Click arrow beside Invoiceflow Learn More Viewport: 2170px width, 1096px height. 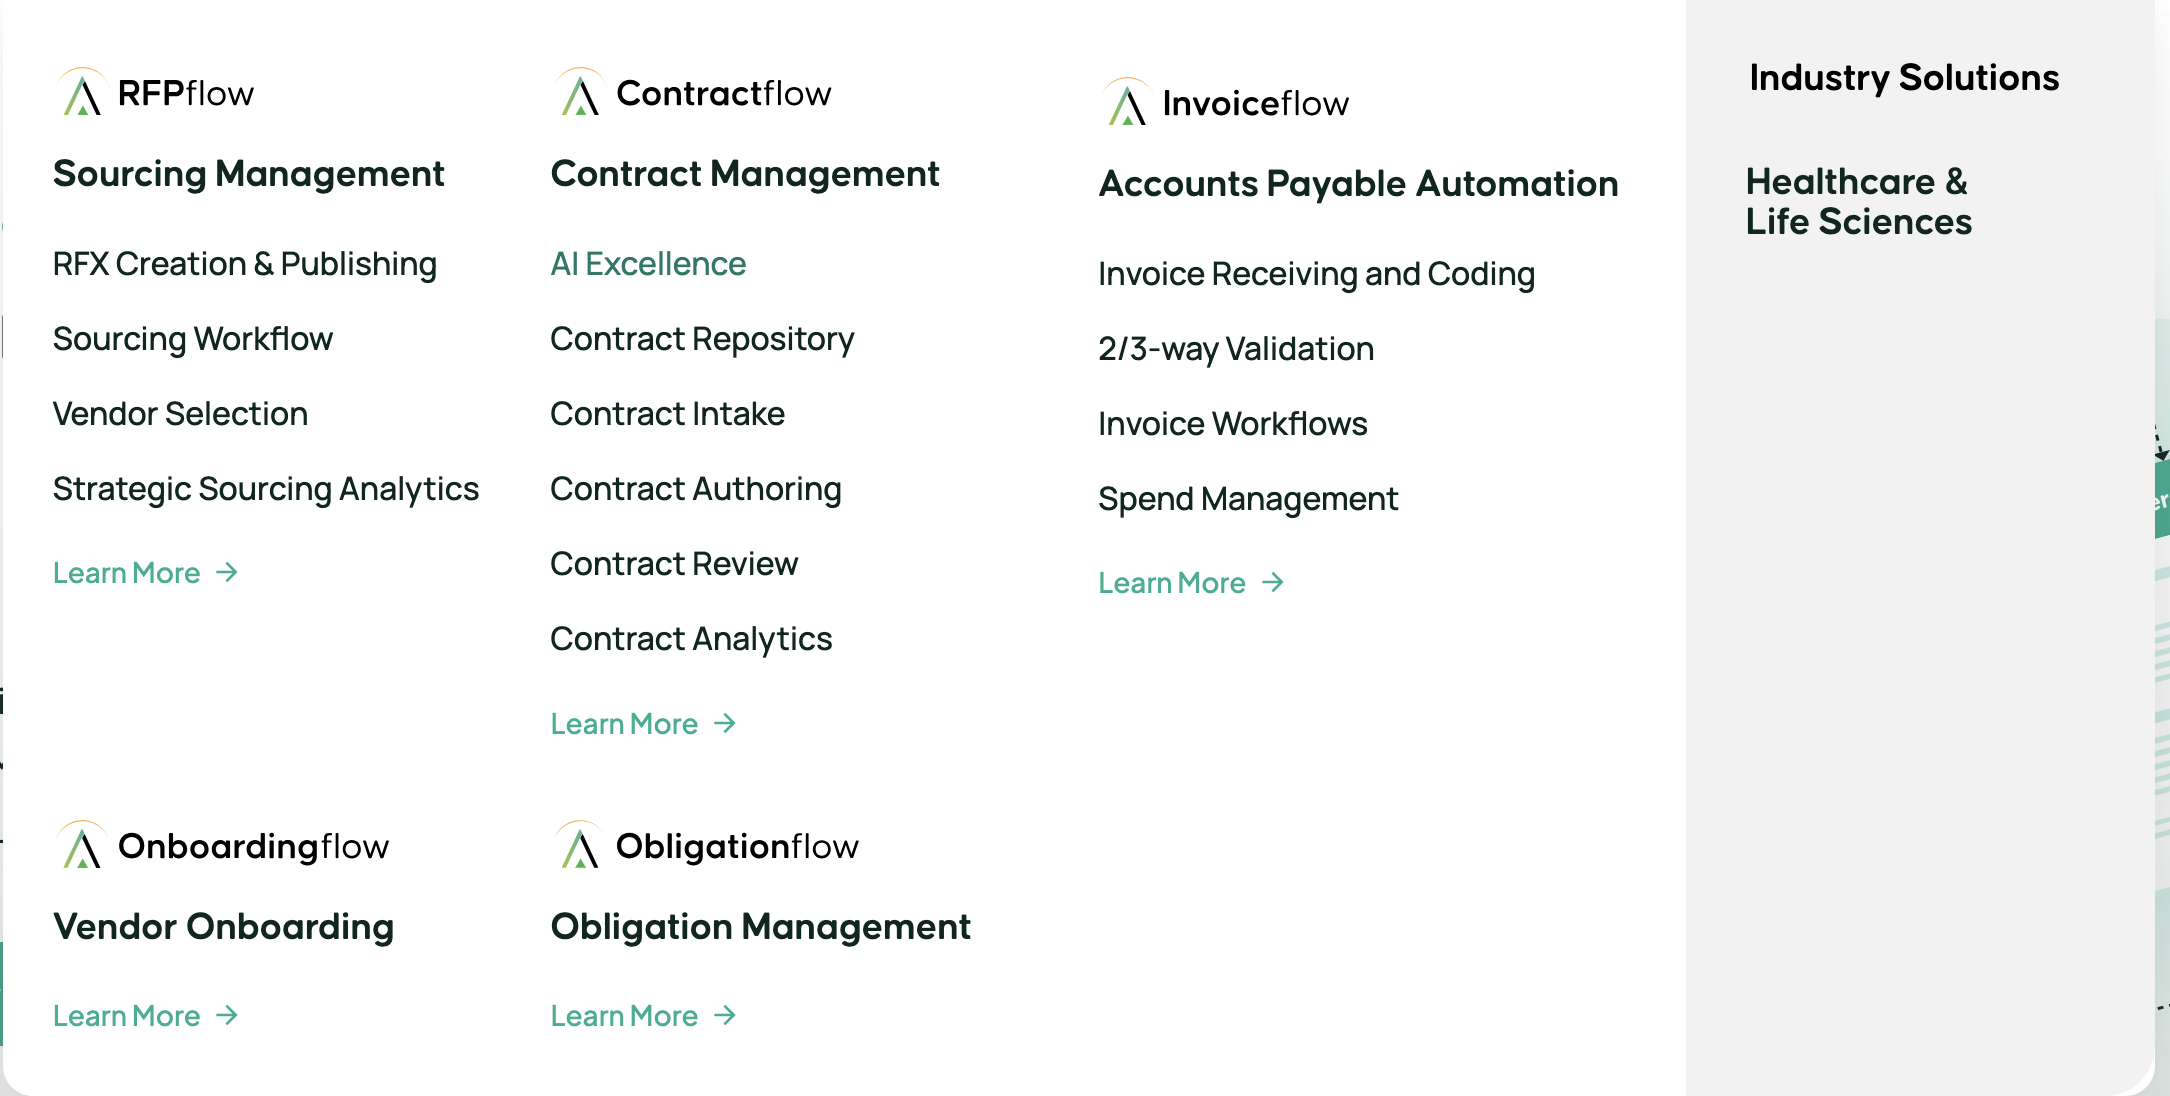[1273, 583]
